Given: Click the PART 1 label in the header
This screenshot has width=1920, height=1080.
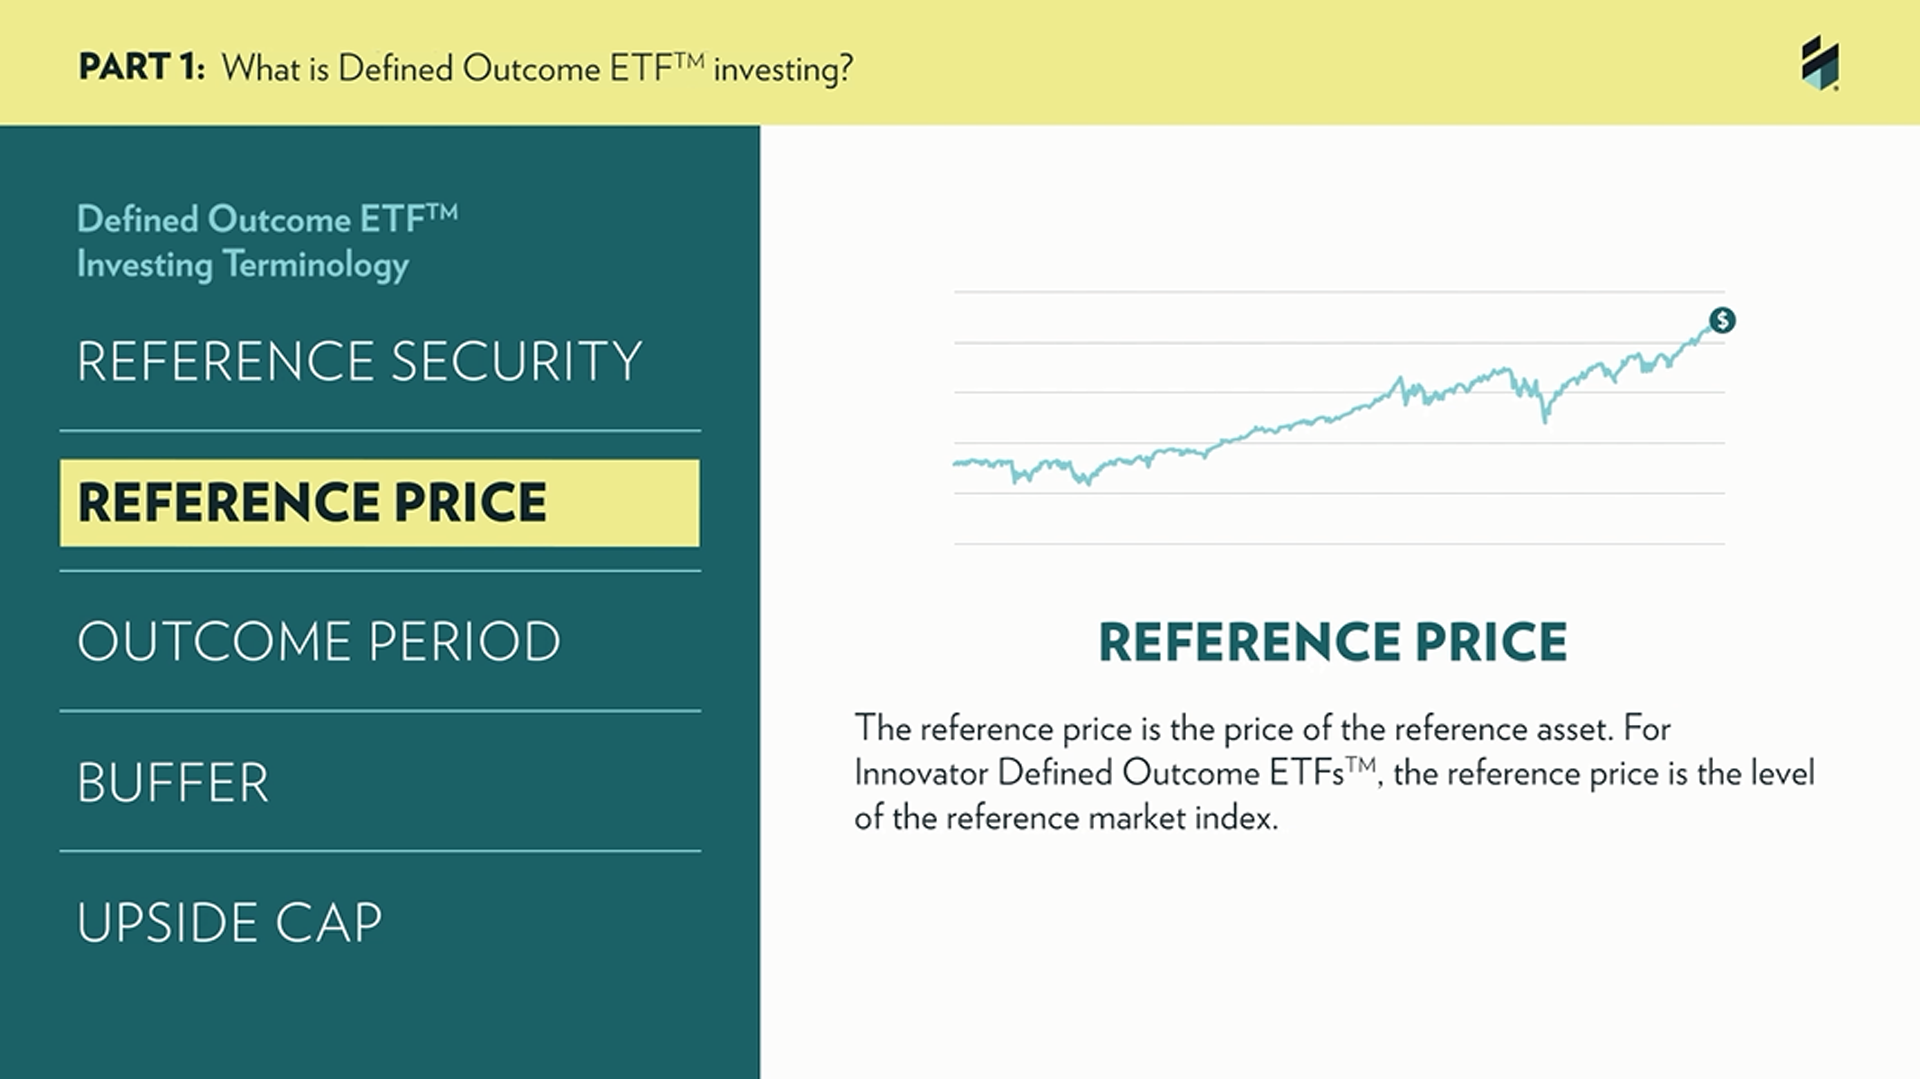Looking at the screenshot, I should tap(141, 67).
